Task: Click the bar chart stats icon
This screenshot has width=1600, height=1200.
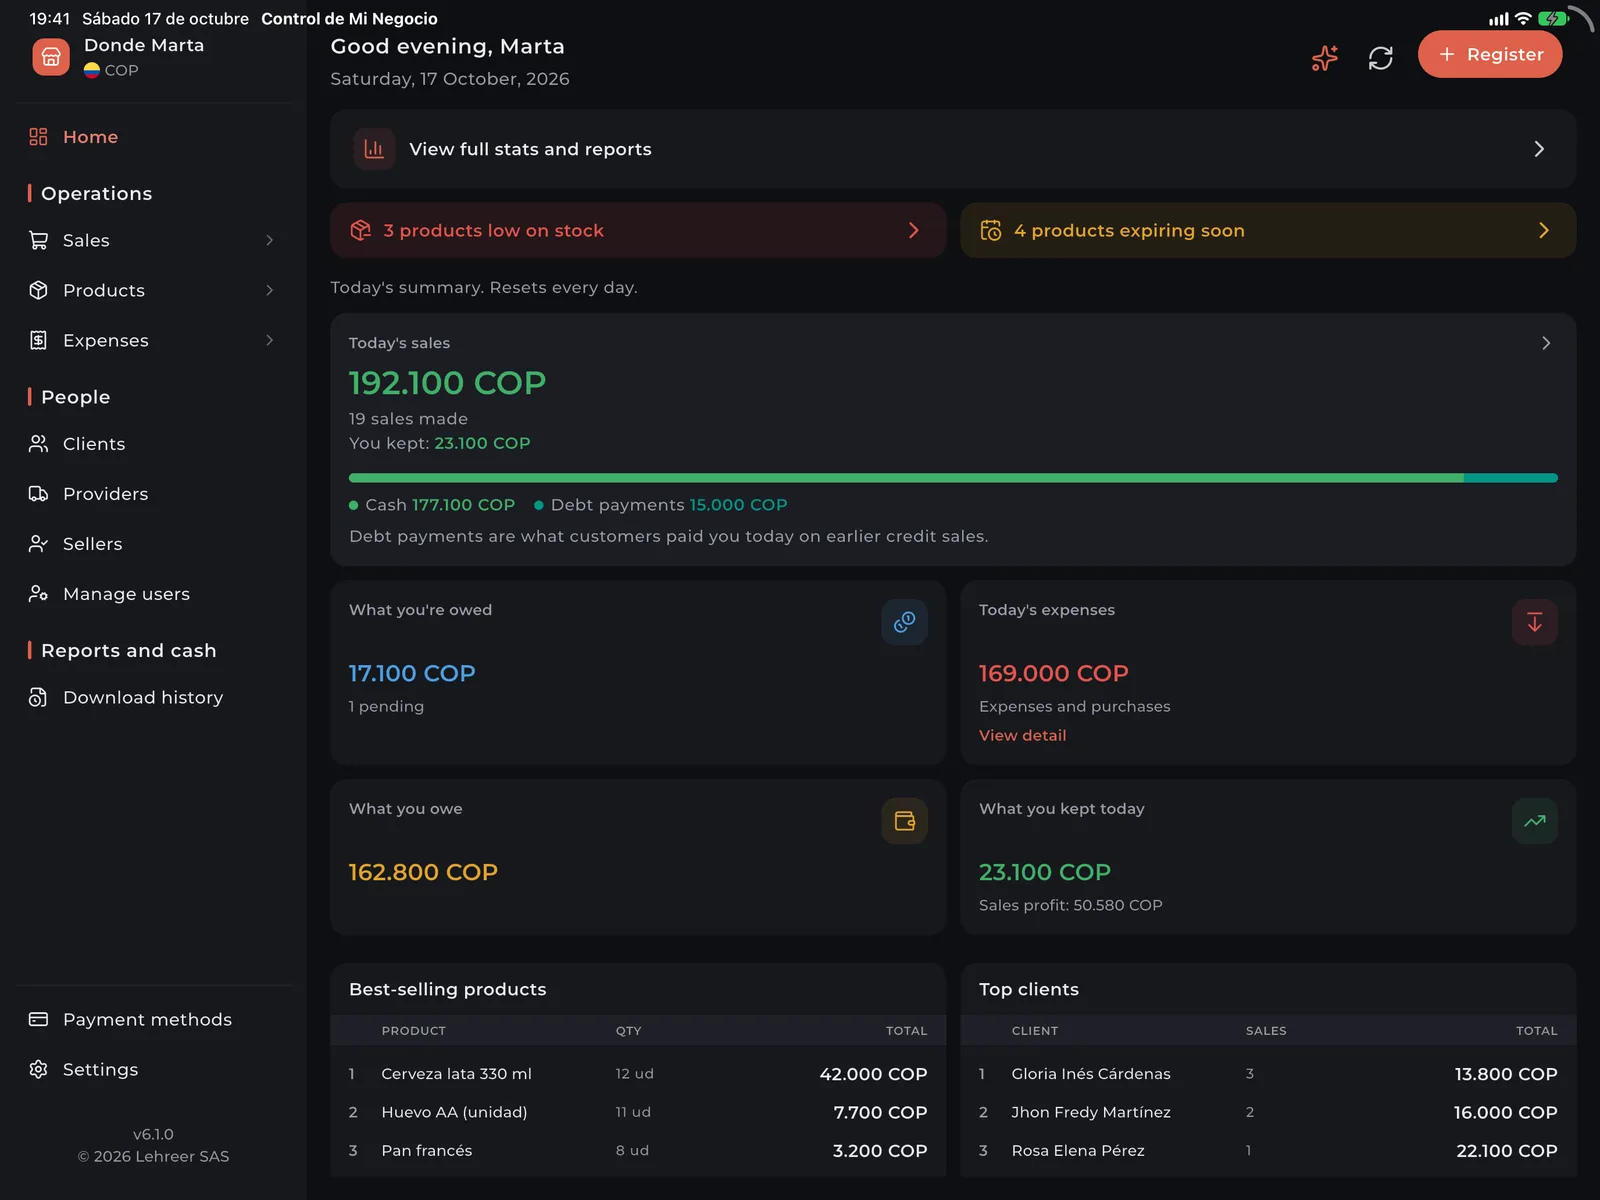Action: tap(374, 149)
